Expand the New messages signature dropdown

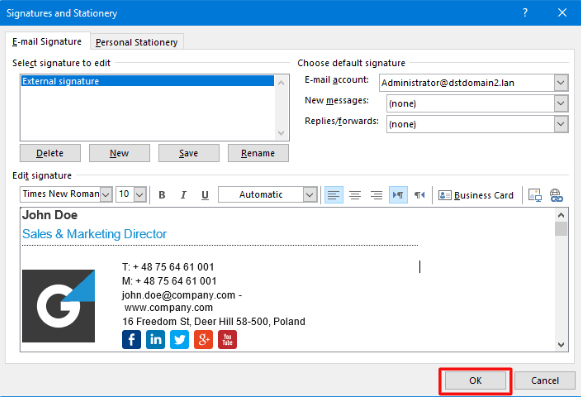(561, 103)
